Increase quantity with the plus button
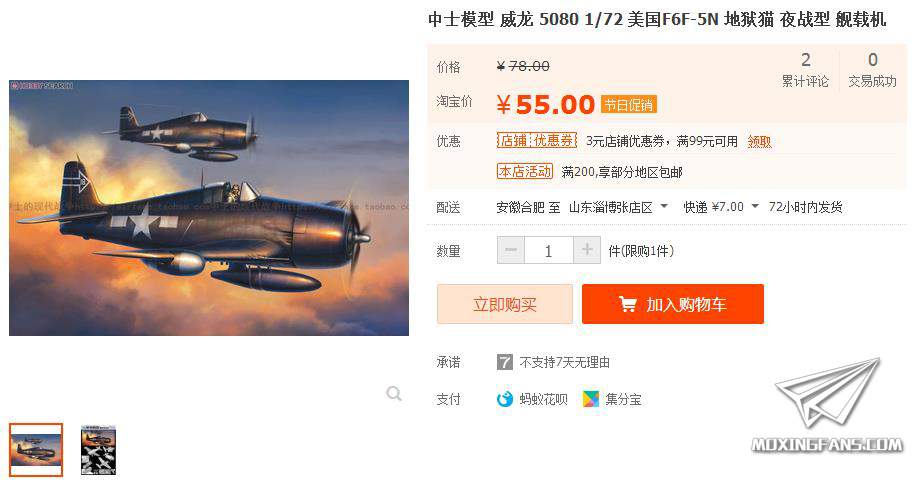The height and width of the screenshot is (480, 913). tap(587, 250)
